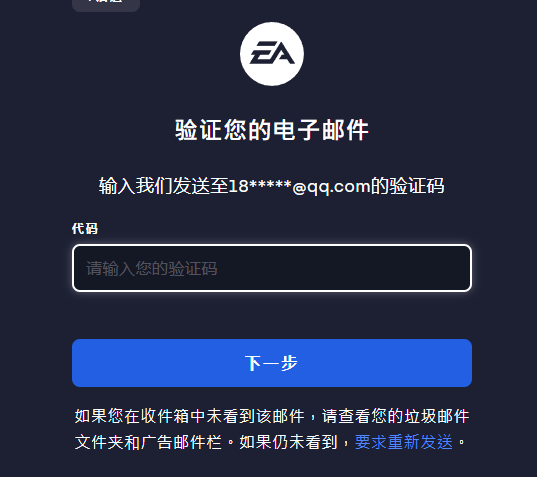537x477 pixels.
Task: Click the EA lettering inside the logo
Action: [x=272, y=53]
